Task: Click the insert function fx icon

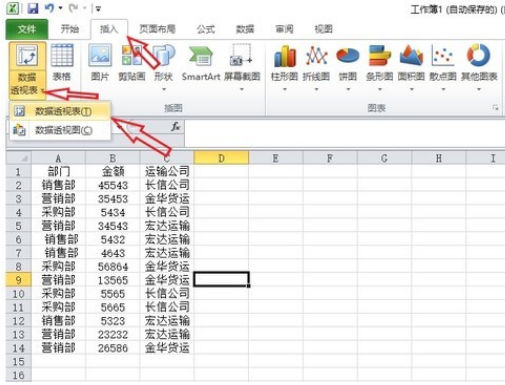Action: click(176, 127)
